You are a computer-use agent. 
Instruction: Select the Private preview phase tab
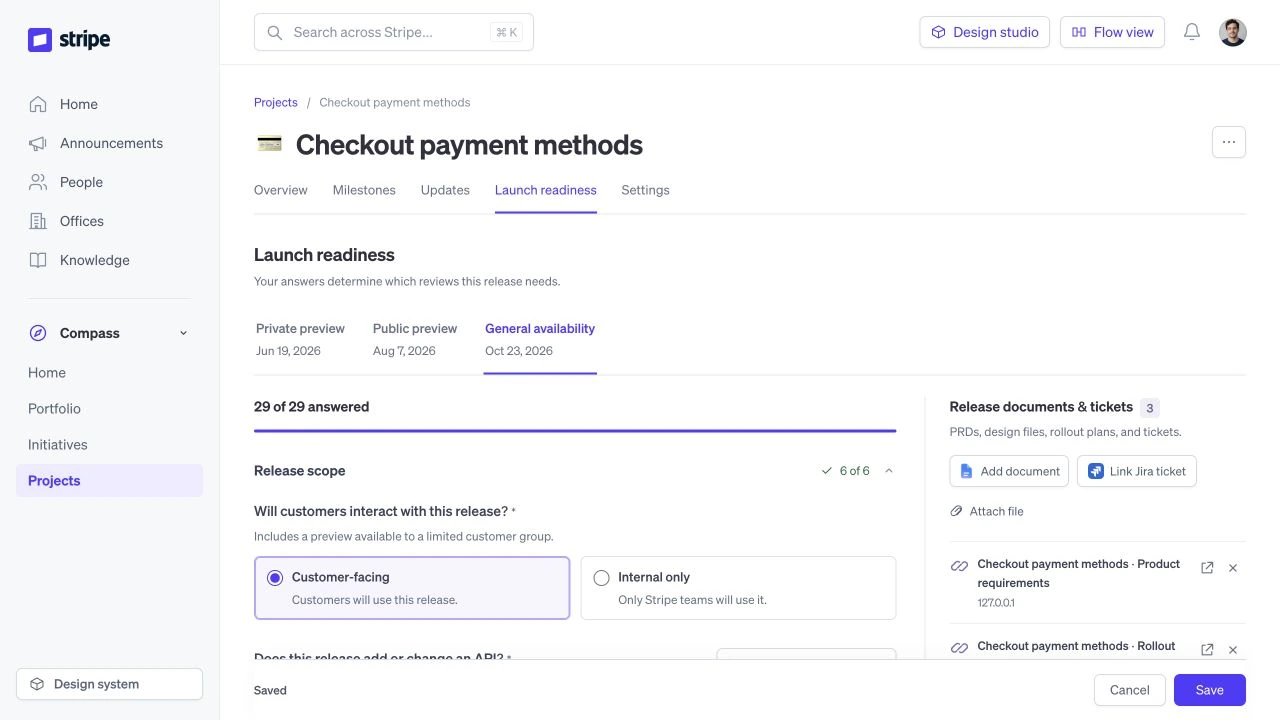[300, 340]
